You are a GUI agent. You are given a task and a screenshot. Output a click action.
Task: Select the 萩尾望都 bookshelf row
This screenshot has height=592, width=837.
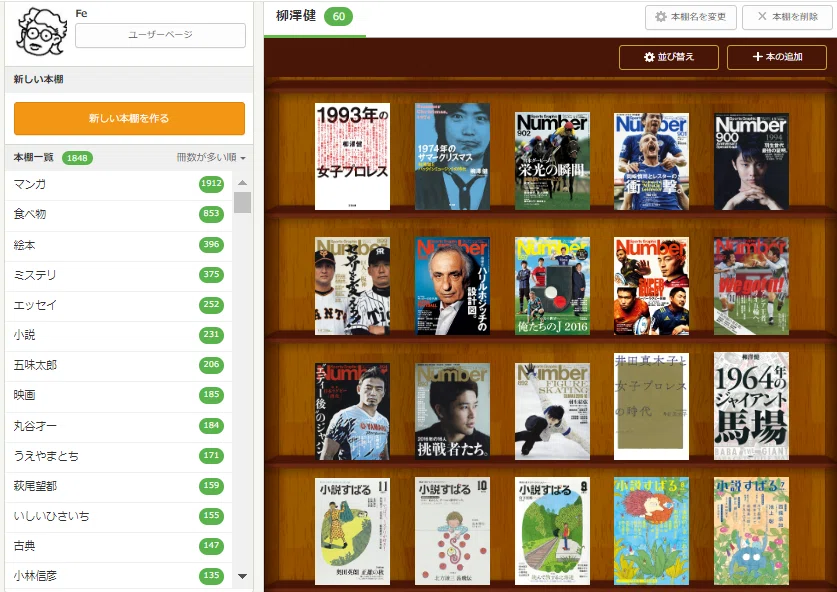119,486
